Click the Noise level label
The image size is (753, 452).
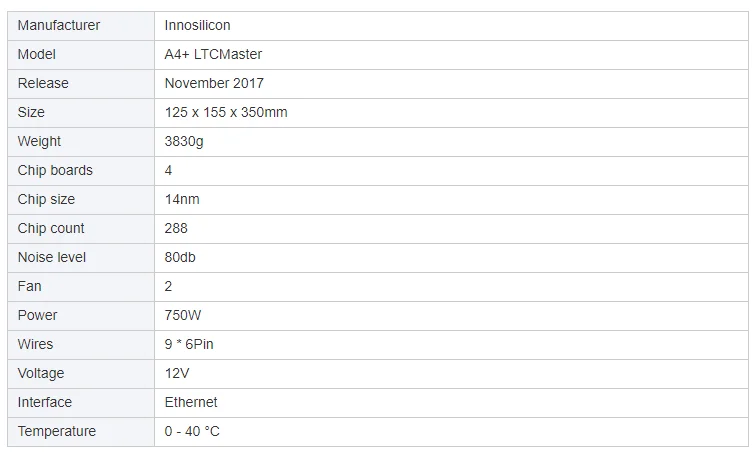click(x=52, y=257)
